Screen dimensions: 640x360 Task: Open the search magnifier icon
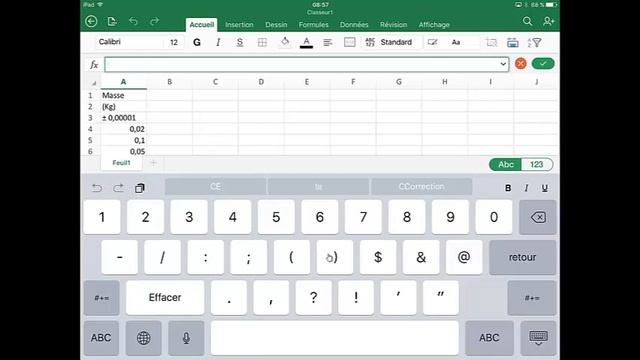point(527,21)
